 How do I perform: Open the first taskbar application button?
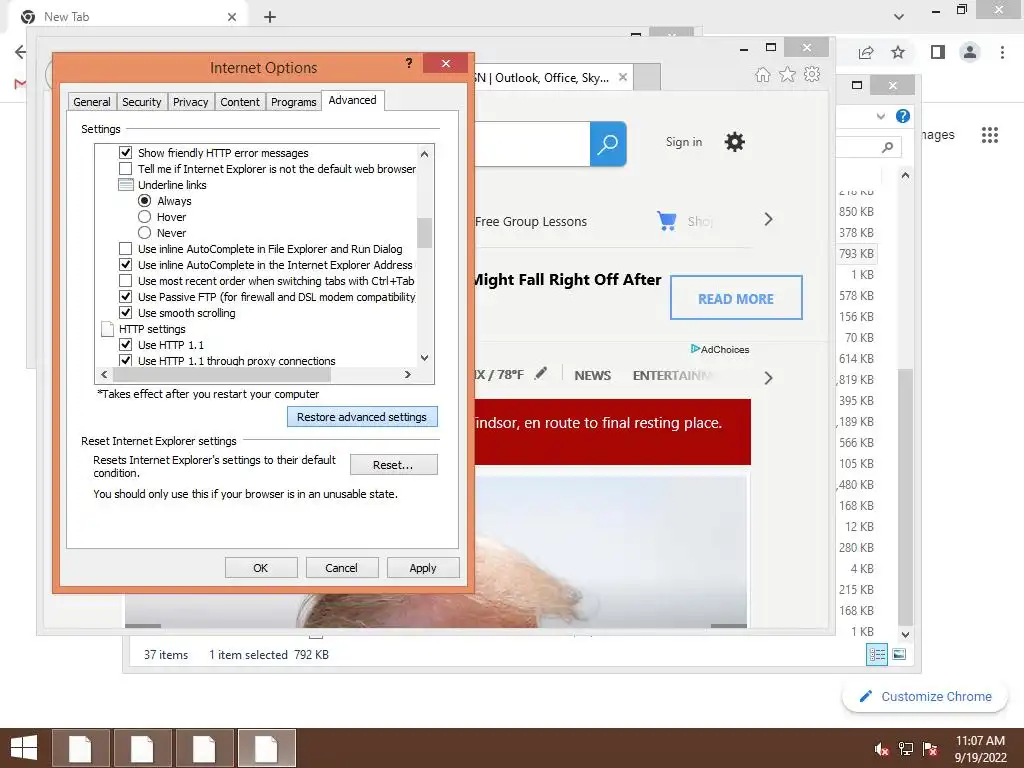click(80, 748)
